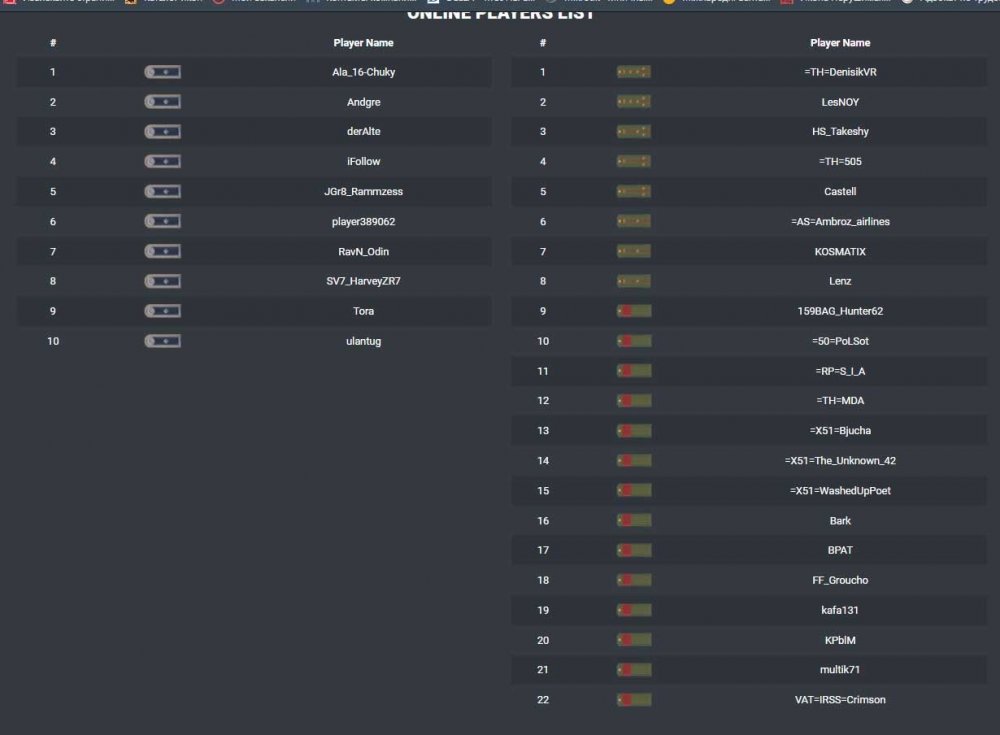Click the rank badge next to kafa131

coord(634,610)
